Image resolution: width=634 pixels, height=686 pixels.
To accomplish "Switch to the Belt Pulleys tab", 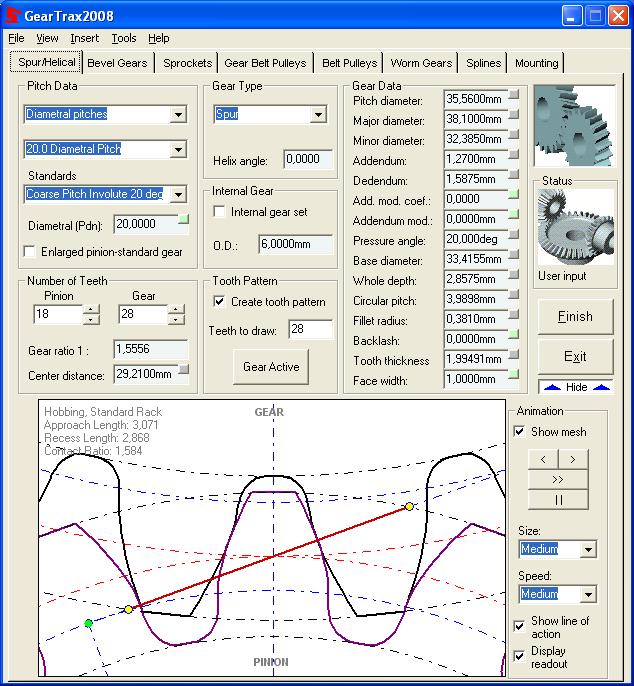I will click(x=350, y=63).
